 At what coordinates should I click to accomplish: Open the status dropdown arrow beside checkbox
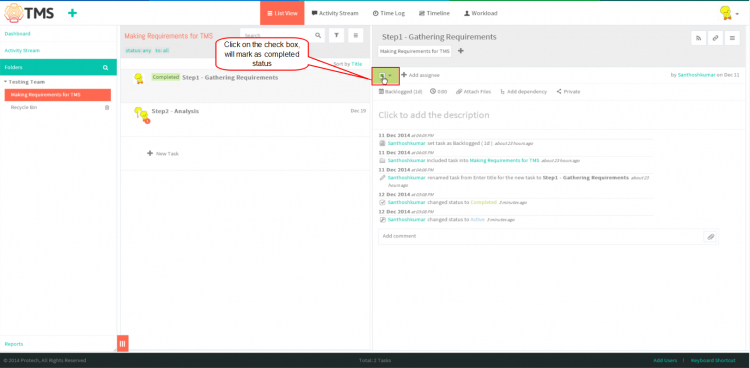391,76
